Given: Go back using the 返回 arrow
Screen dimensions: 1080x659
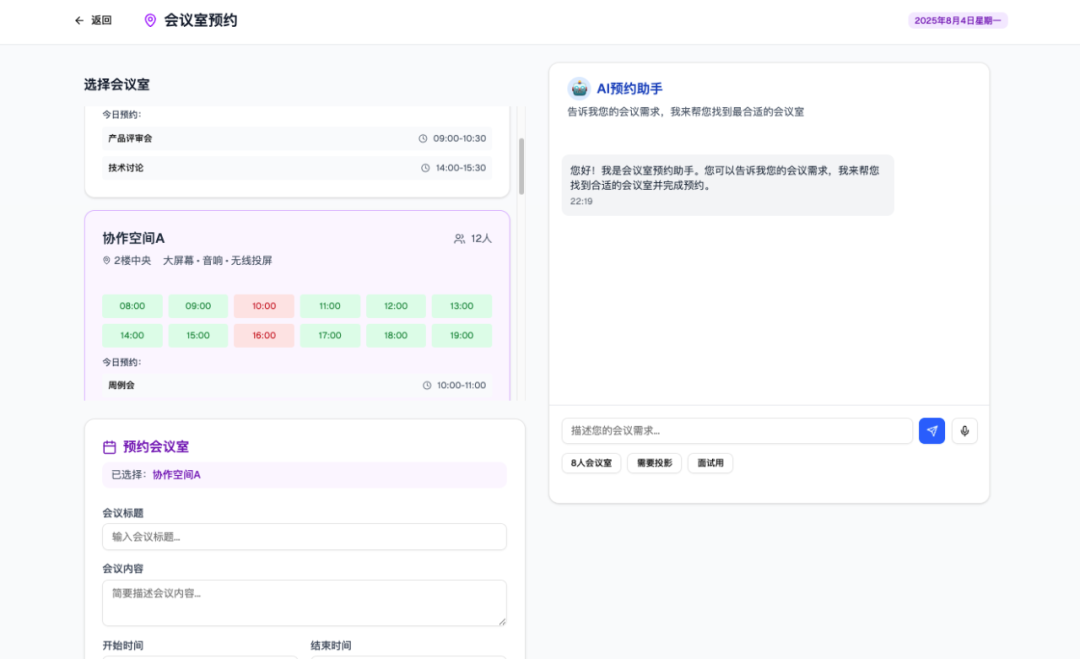Looking at the screenshot, I should click(79, 21).
